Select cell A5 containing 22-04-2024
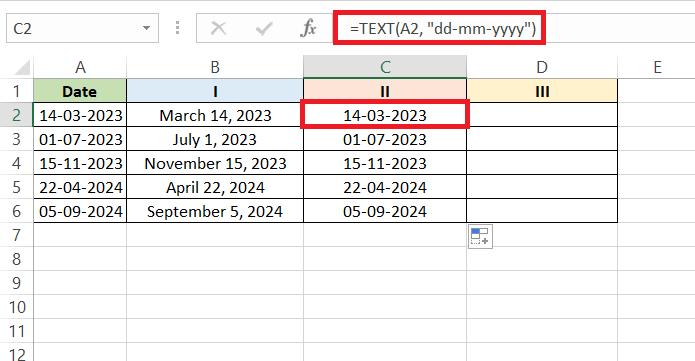Viewport: 695px width, 361px height. pos(80,187)
